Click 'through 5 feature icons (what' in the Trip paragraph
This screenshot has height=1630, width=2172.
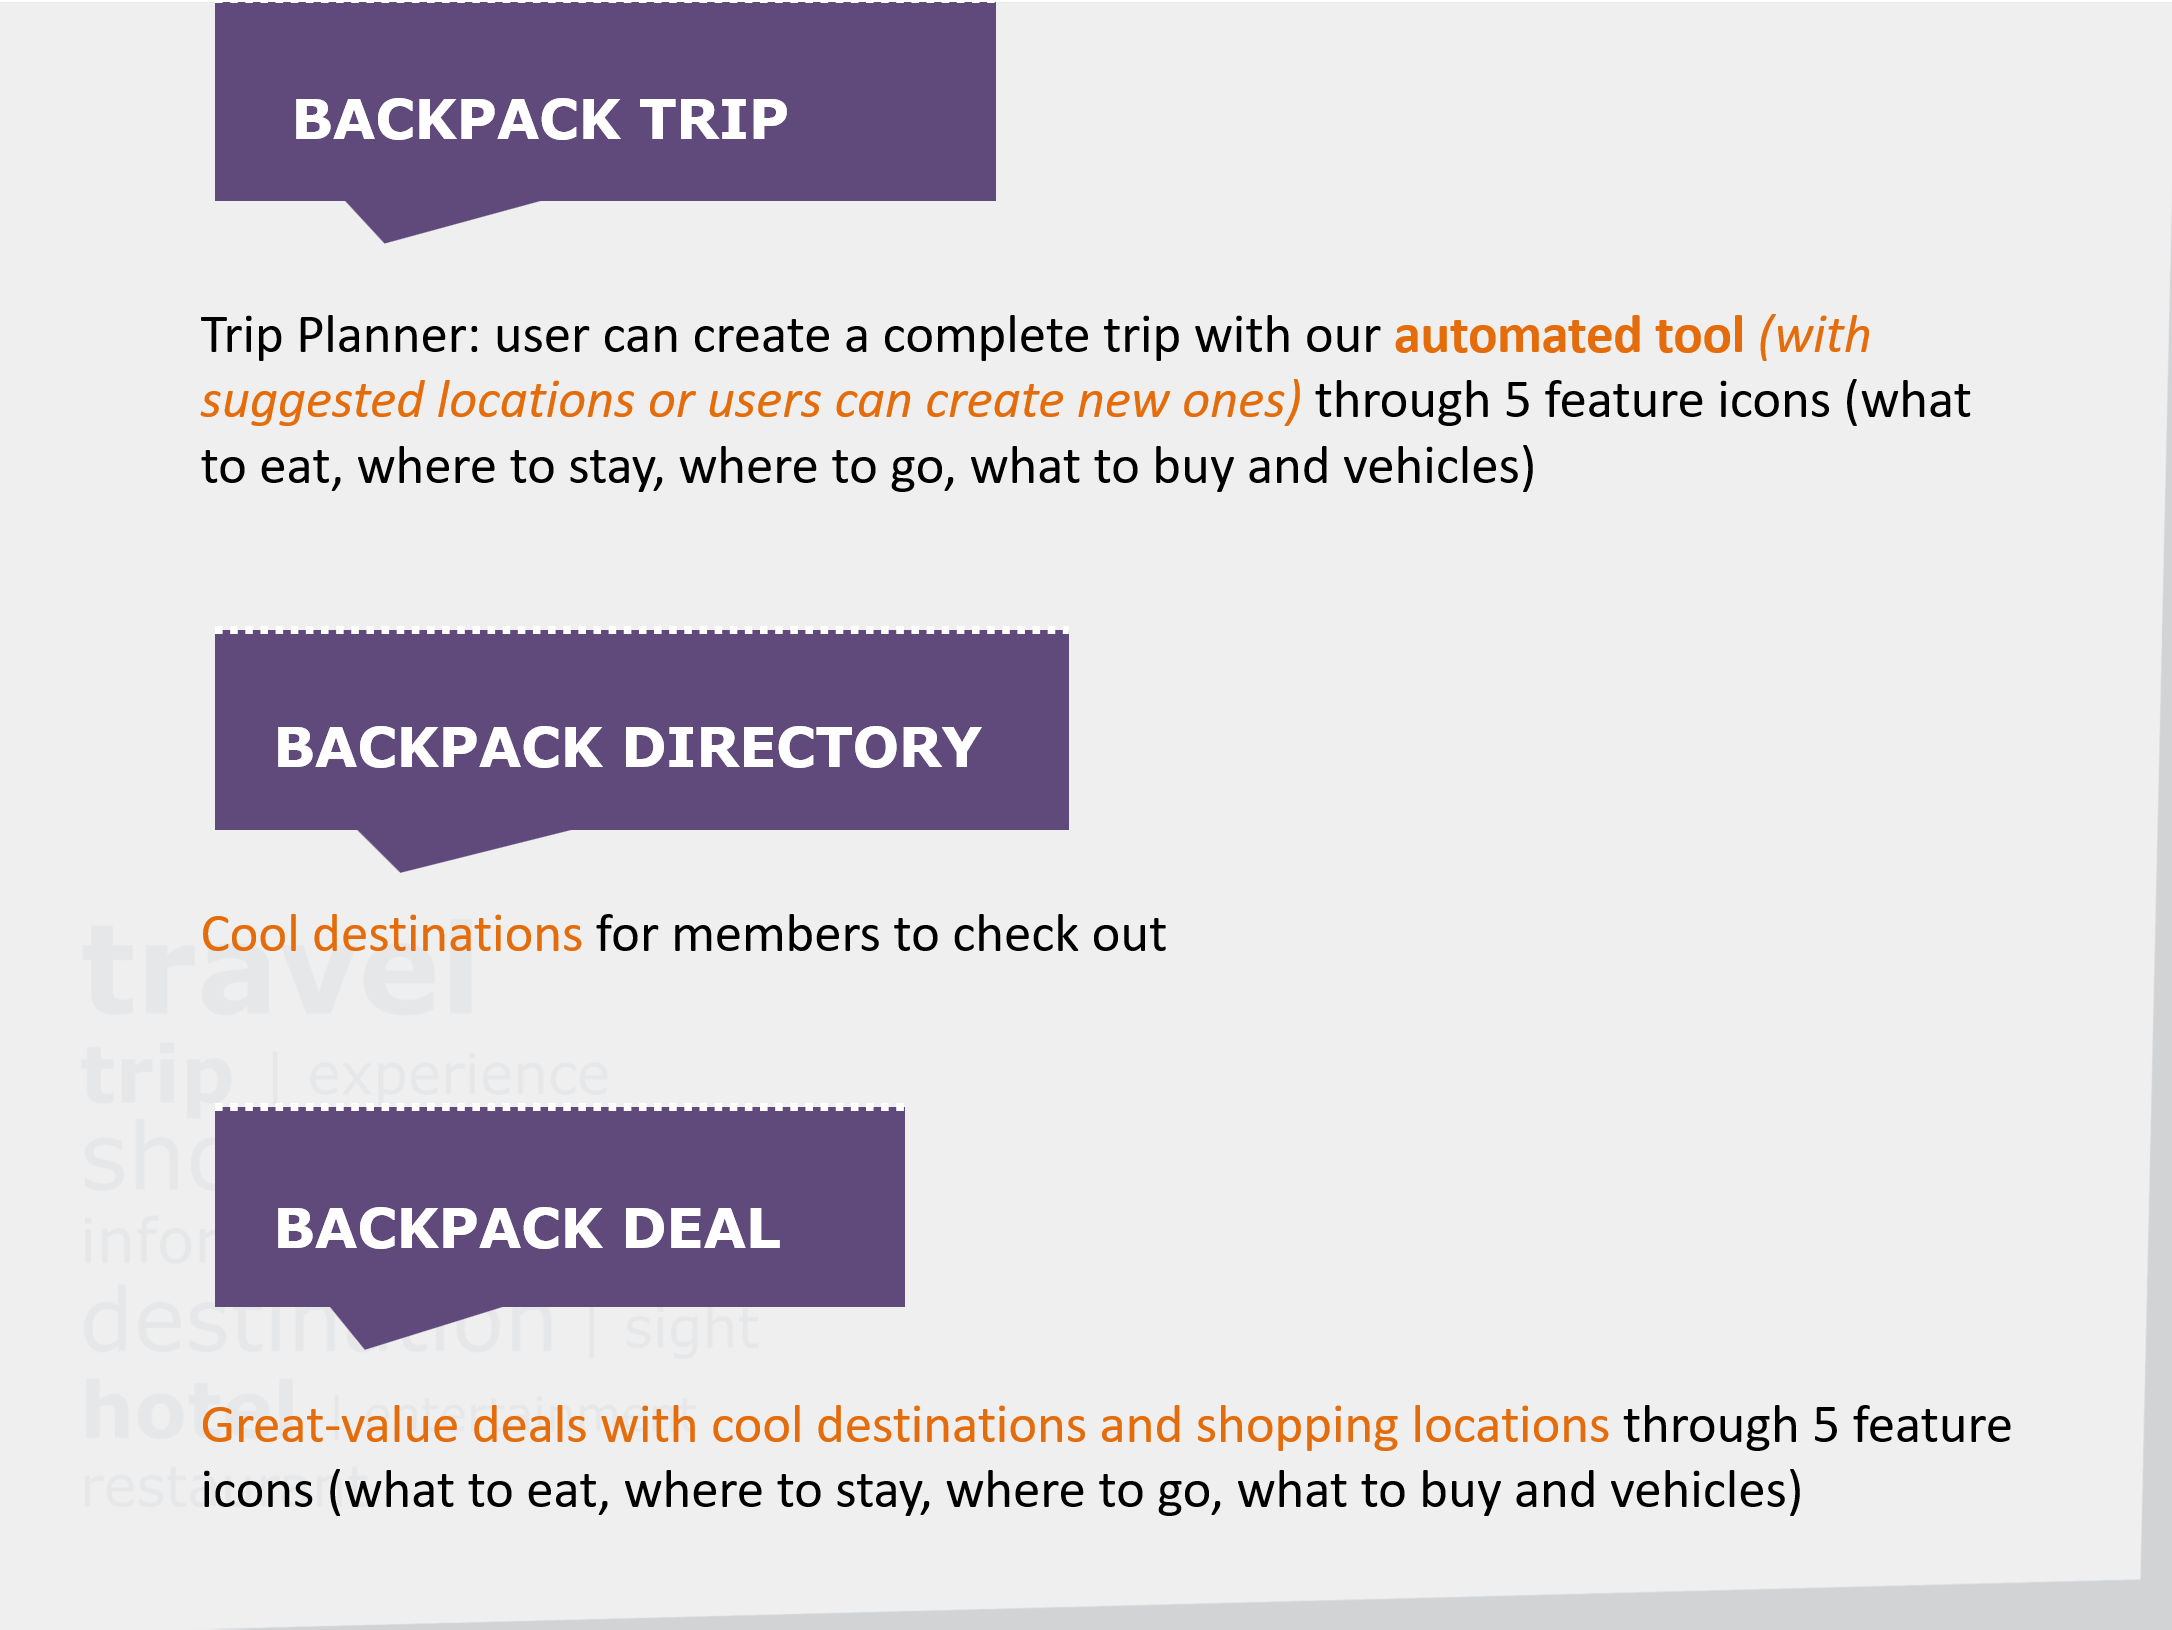tap(1642, 401)
